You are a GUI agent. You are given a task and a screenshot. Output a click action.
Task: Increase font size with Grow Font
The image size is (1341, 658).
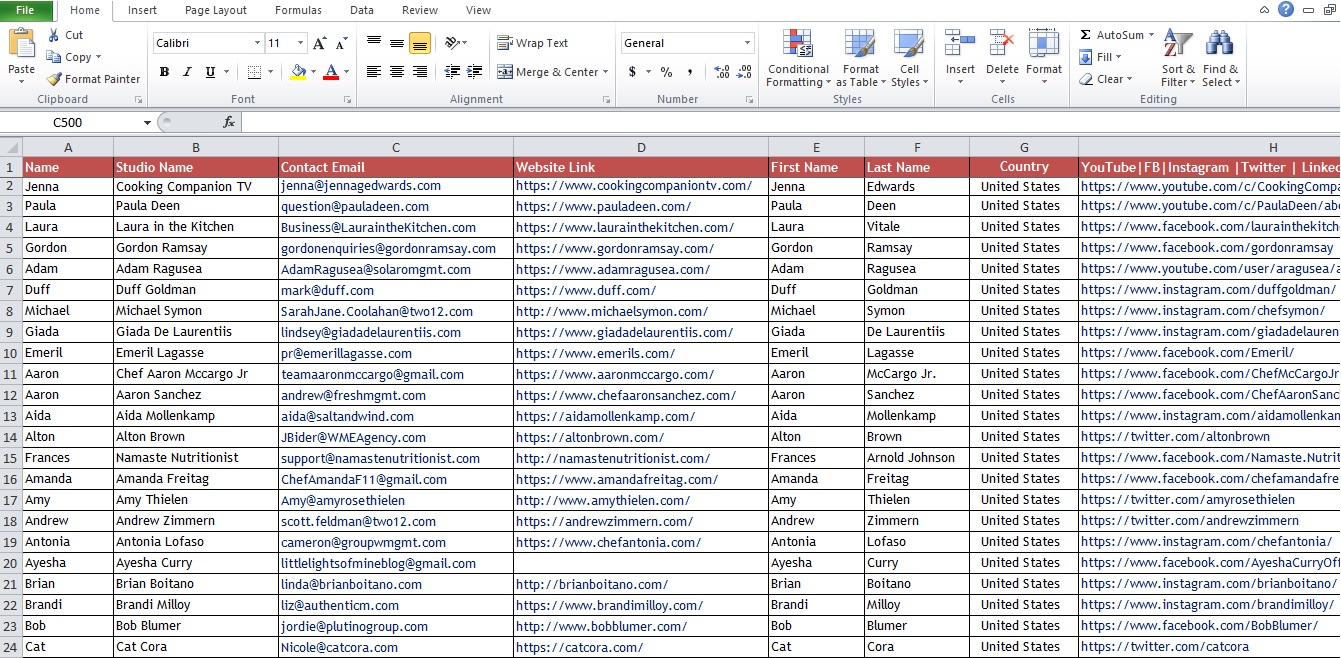(x=320, y=43)
